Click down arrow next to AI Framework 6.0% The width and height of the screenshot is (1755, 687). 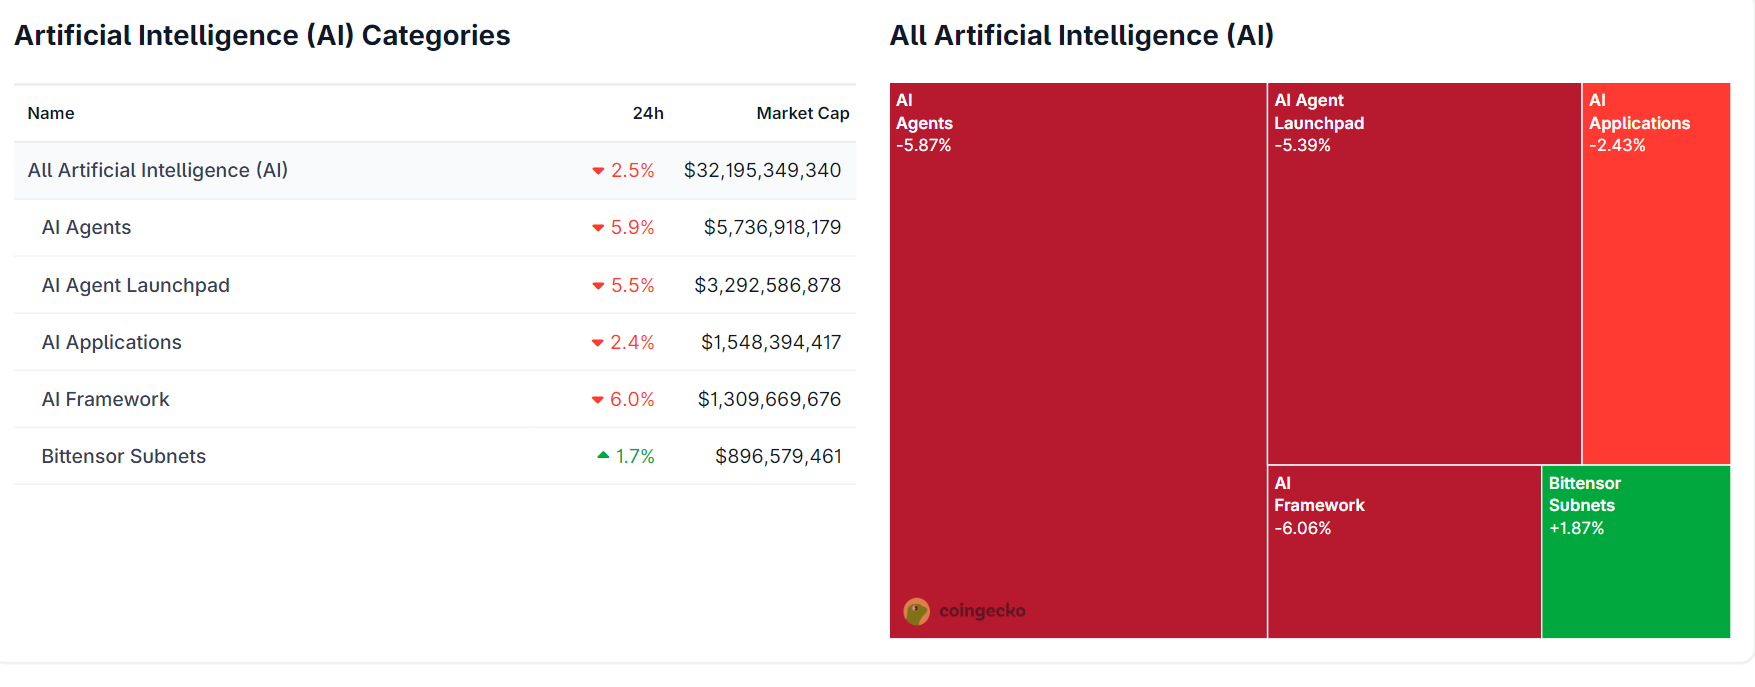[x=598, y=400]
